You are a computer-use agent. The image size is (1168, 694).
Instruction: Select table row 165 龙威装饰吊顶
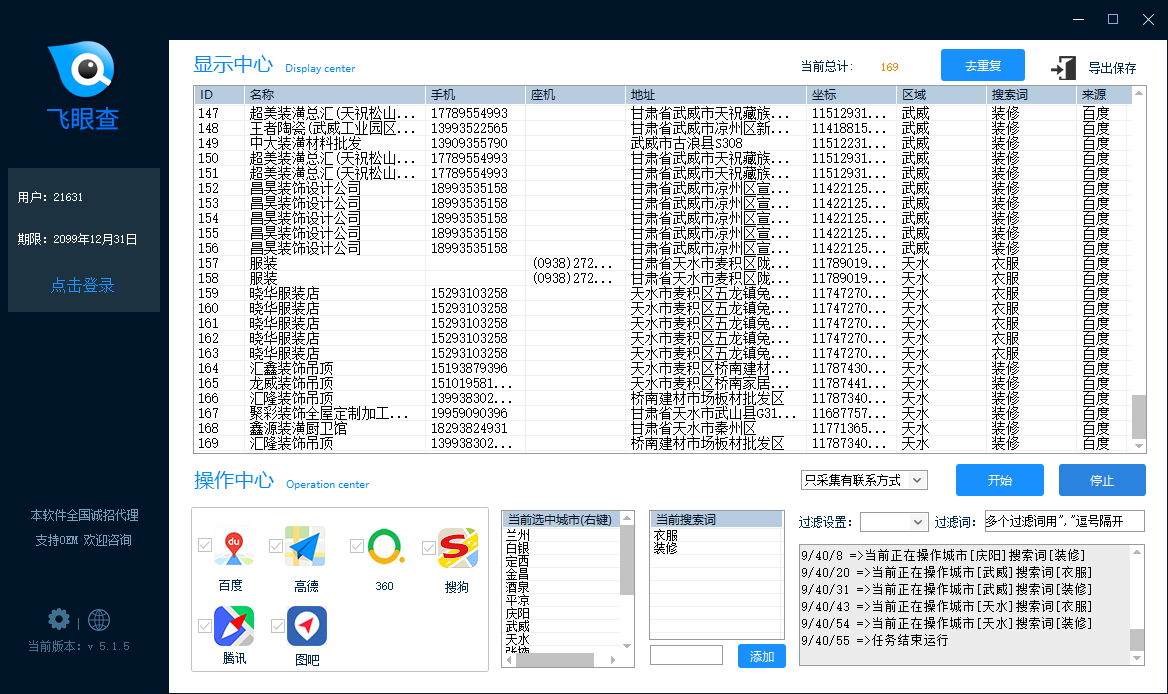[662, 383]
